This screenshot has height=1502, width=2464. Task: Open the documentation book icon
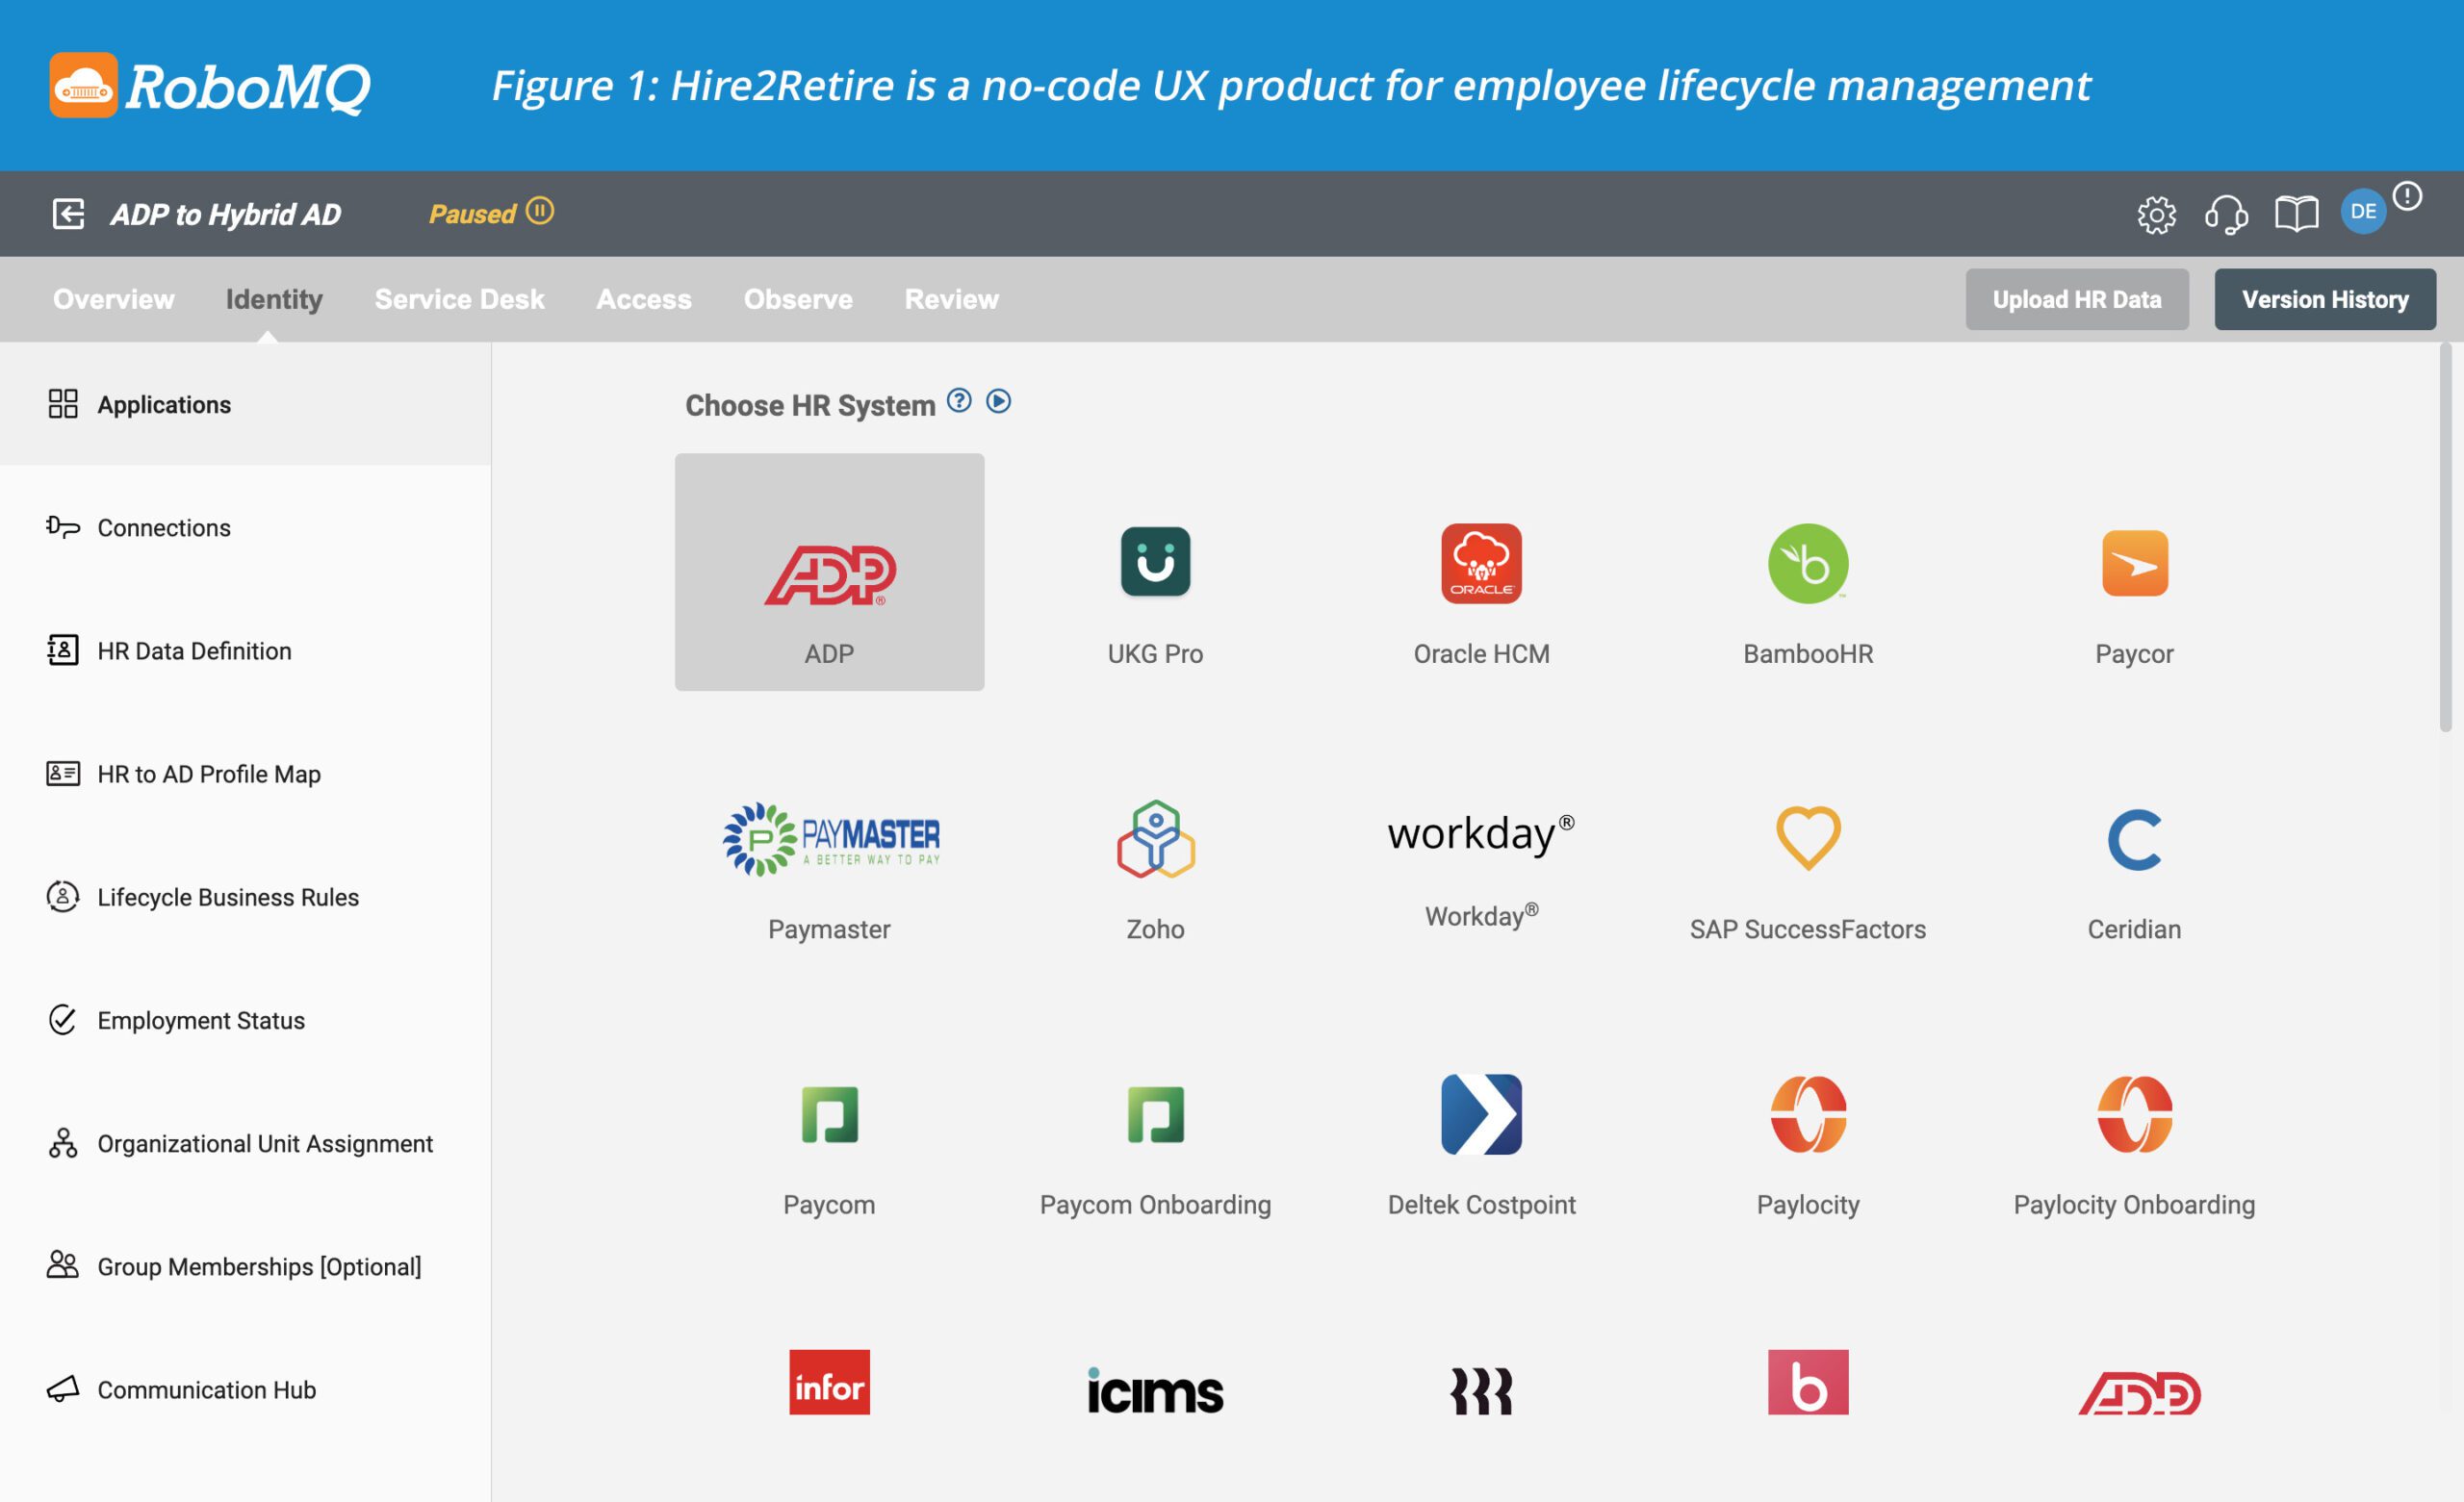point(2296,214)
